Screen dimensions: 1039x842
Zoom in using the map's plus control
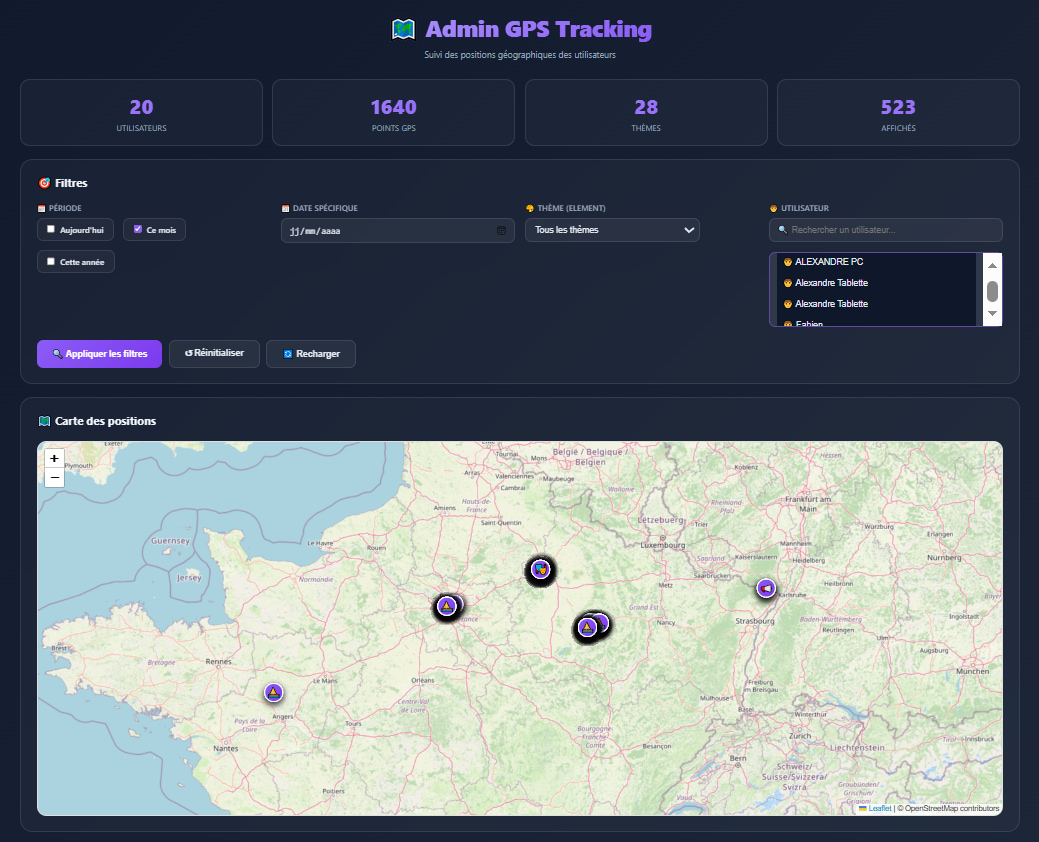click(x=54, y=458)
